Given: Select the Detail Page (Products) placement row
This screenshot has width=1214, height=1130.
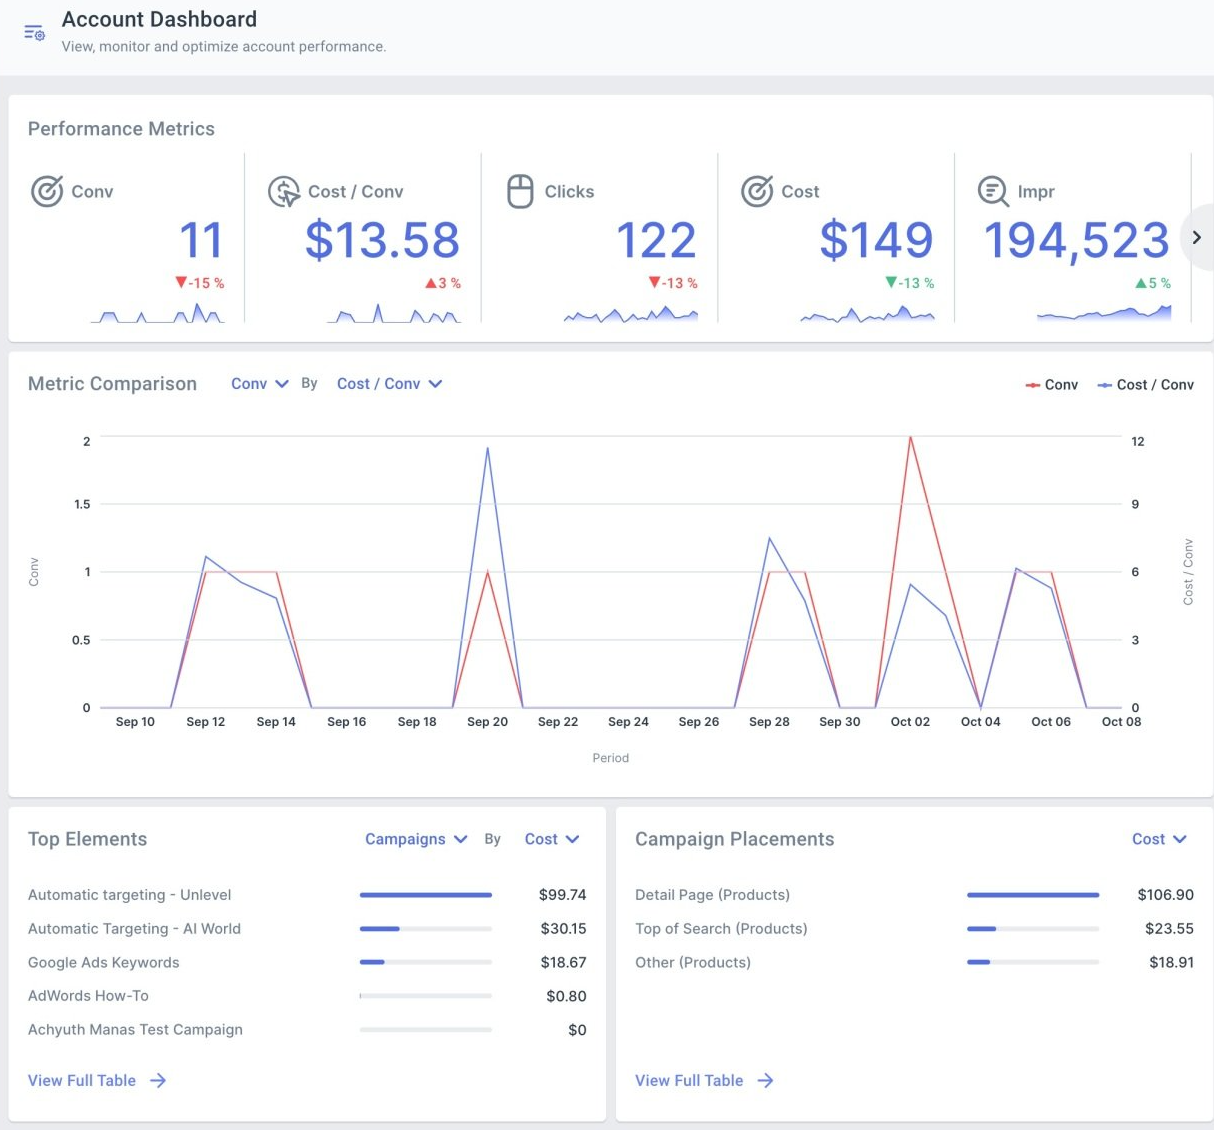Looking at the screenshot, I should point(712,894).
